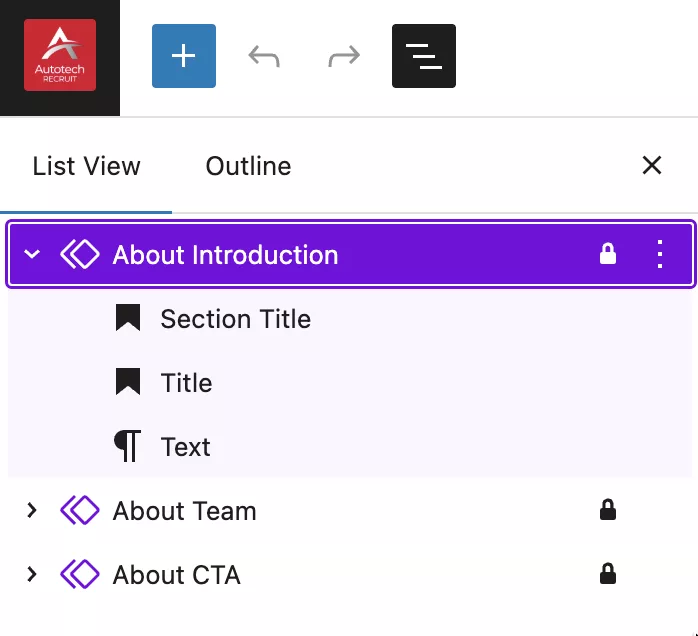Click the About CTA block name
This screenshot has height=636, width=698.
(176, 575)
